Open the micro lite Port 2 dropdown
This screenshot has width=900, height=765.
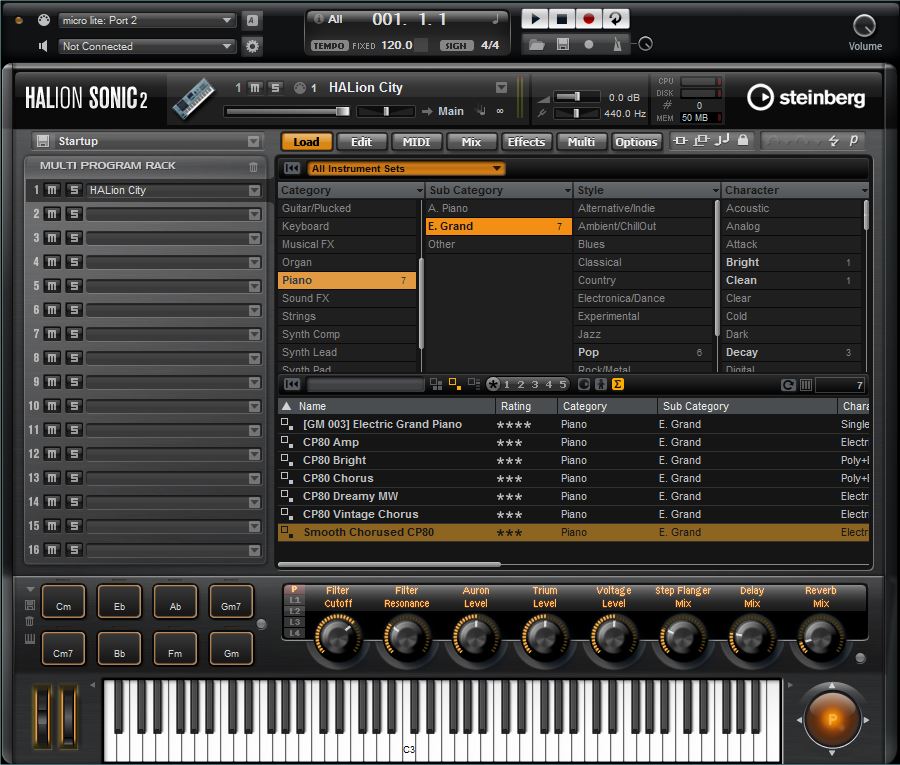point(147,20)
